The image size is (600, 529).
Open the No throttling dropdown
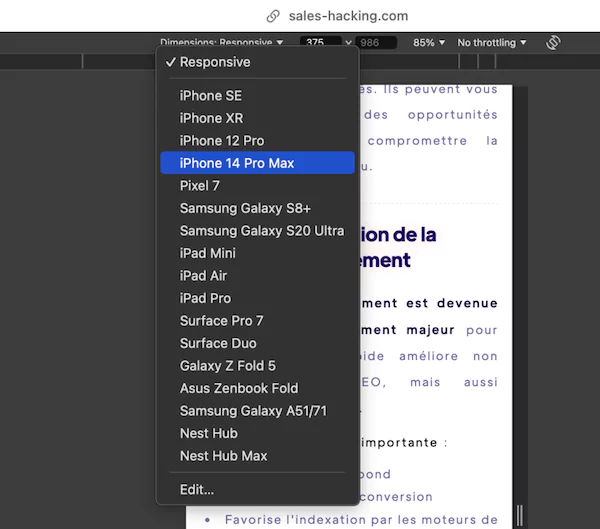pos(492,42)
